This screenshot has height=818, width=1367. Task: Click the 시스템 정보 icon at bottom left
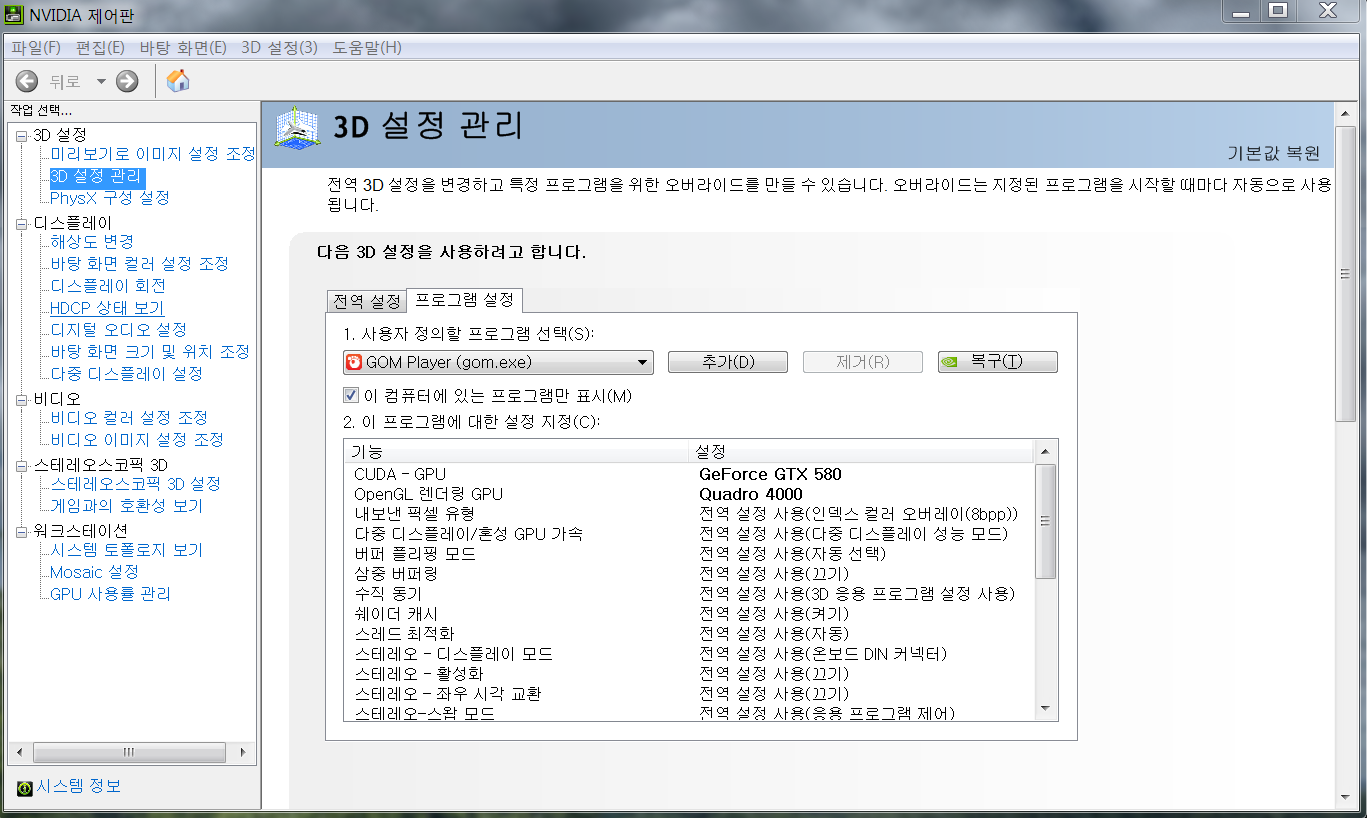25,788
